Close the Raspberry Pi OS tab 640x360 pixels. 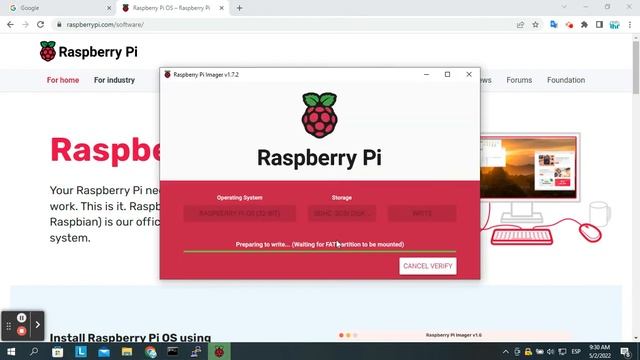click(222, 8)
